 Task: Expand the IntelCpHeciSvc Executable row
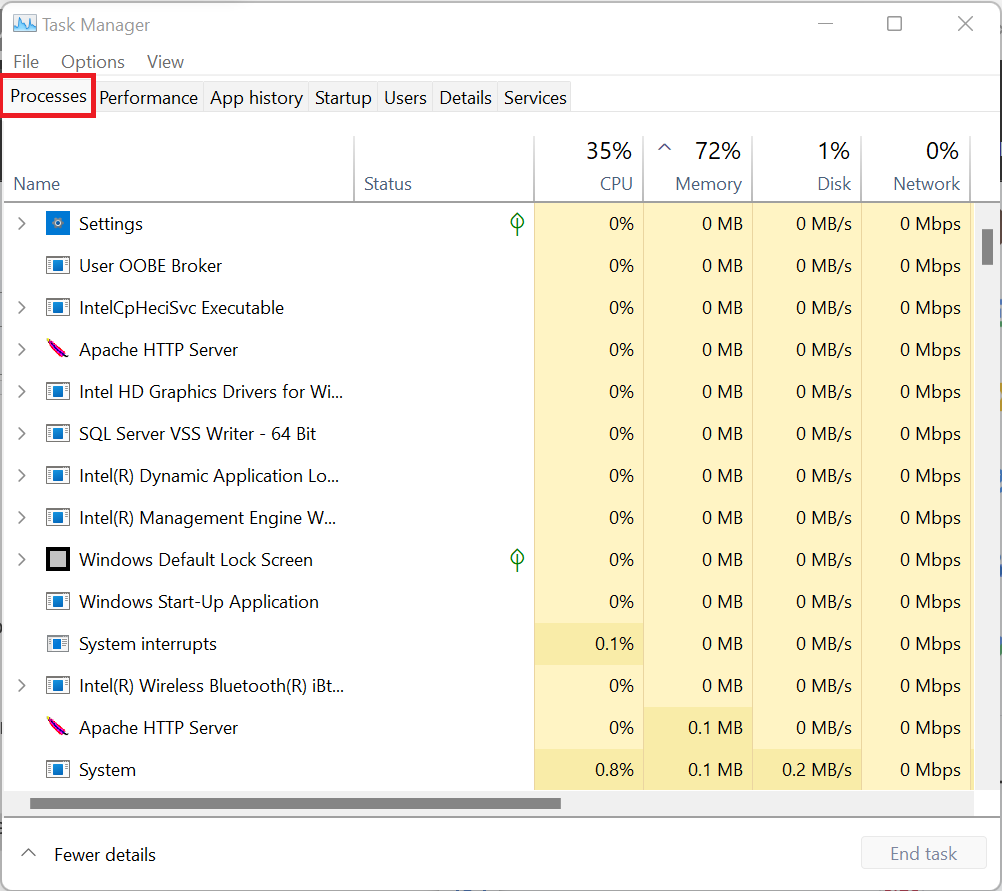click(x=22, y=308)
